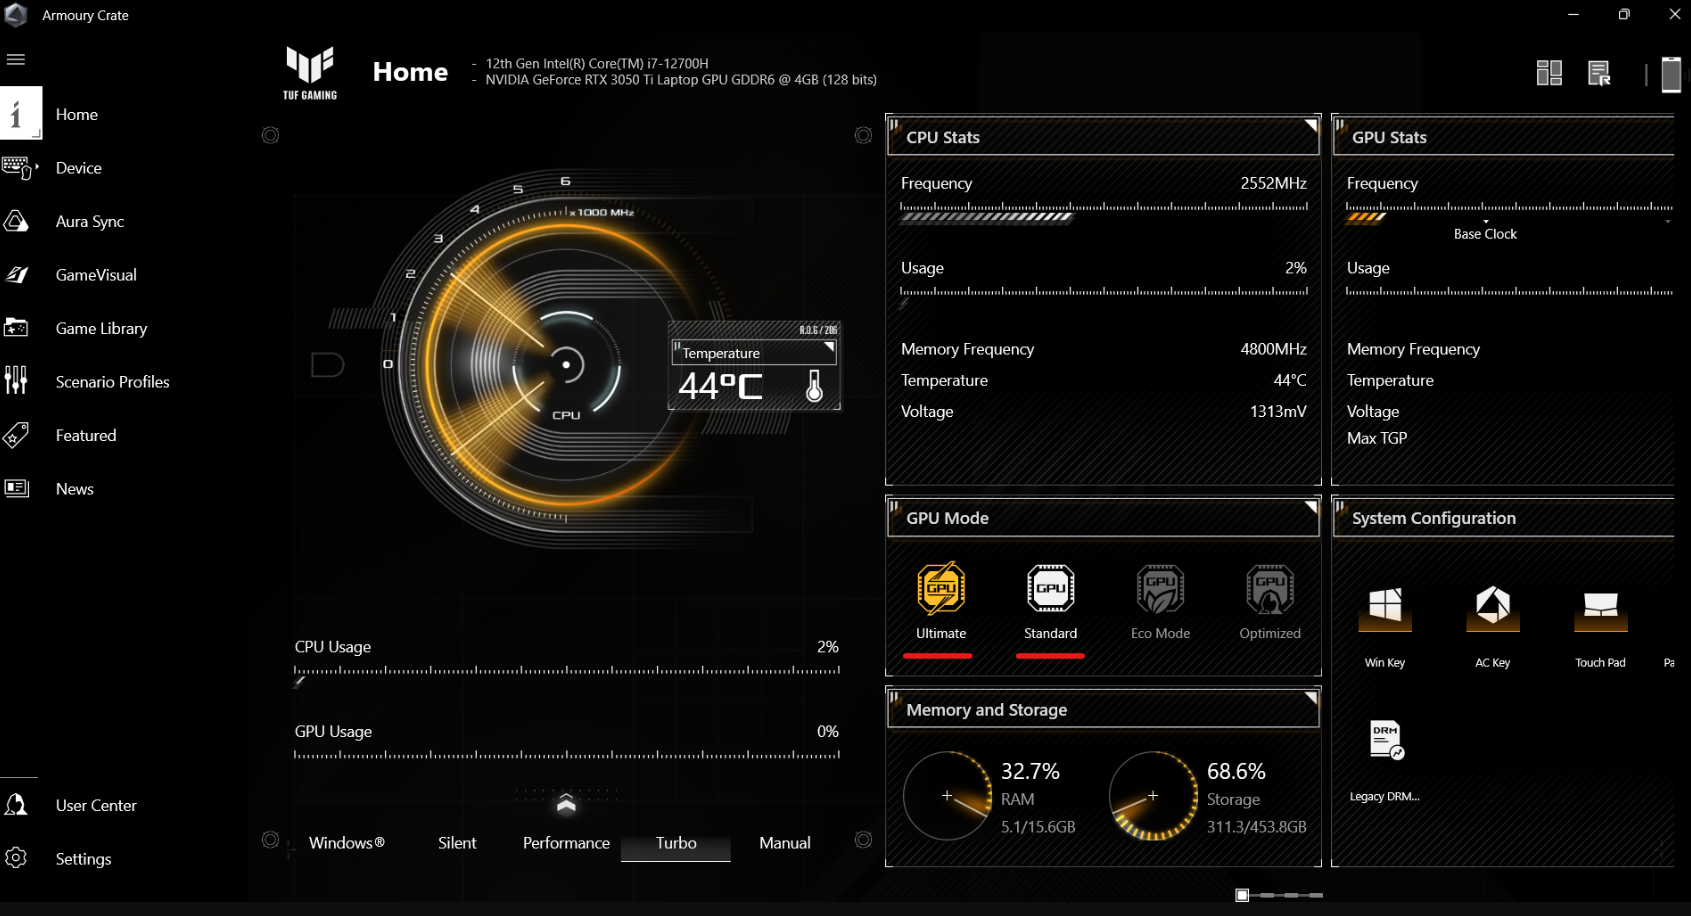1691x916 pixels.
Task: Select Optimized GPU mode
Action: point(1270,600)
